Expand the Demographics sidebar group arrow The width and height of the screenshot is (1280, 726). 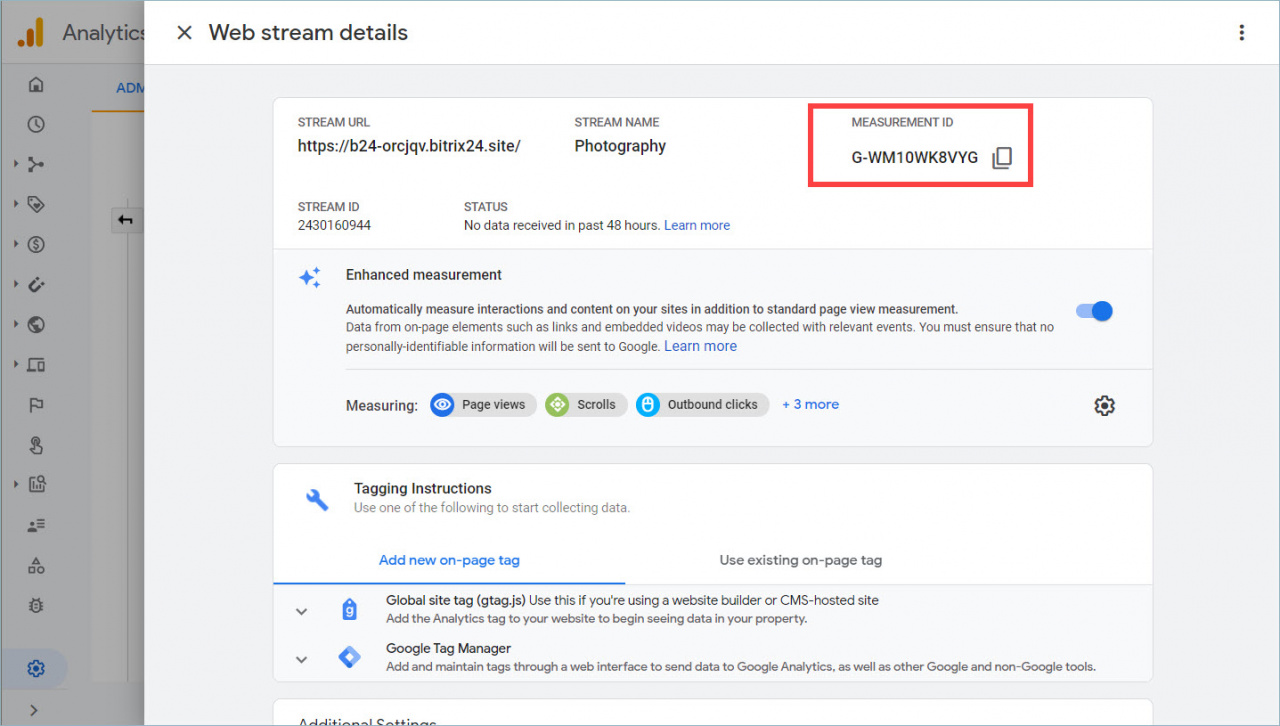pyautogui.click(x=16, y=324)
